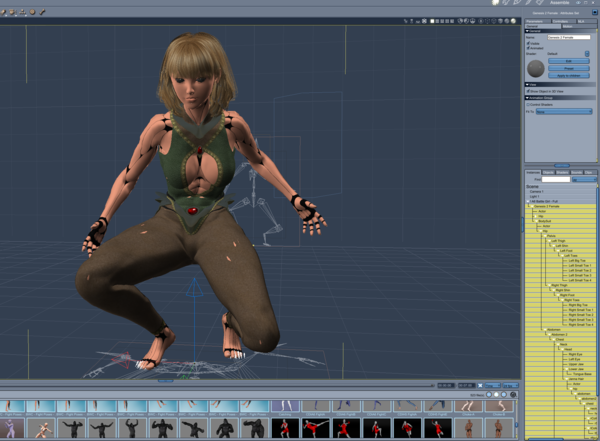
Task: Select the Left Small Toe 3 row
Action: coord(561,275)
